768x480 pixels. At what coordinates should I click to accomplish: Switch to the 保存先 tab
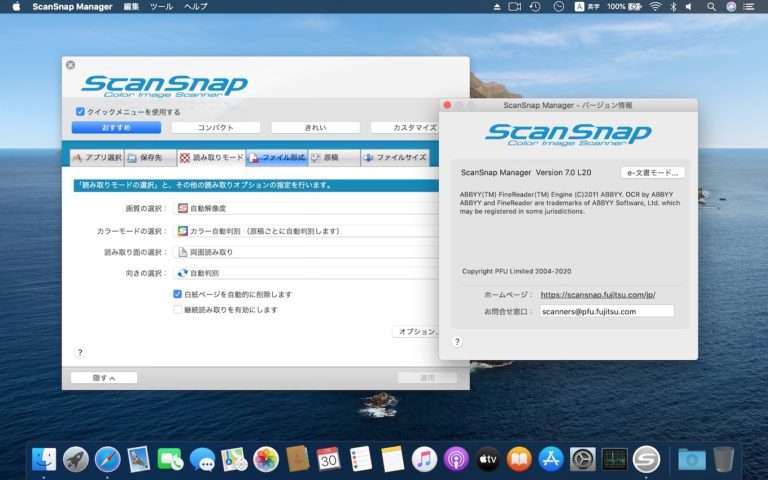(x=150, y=158)
